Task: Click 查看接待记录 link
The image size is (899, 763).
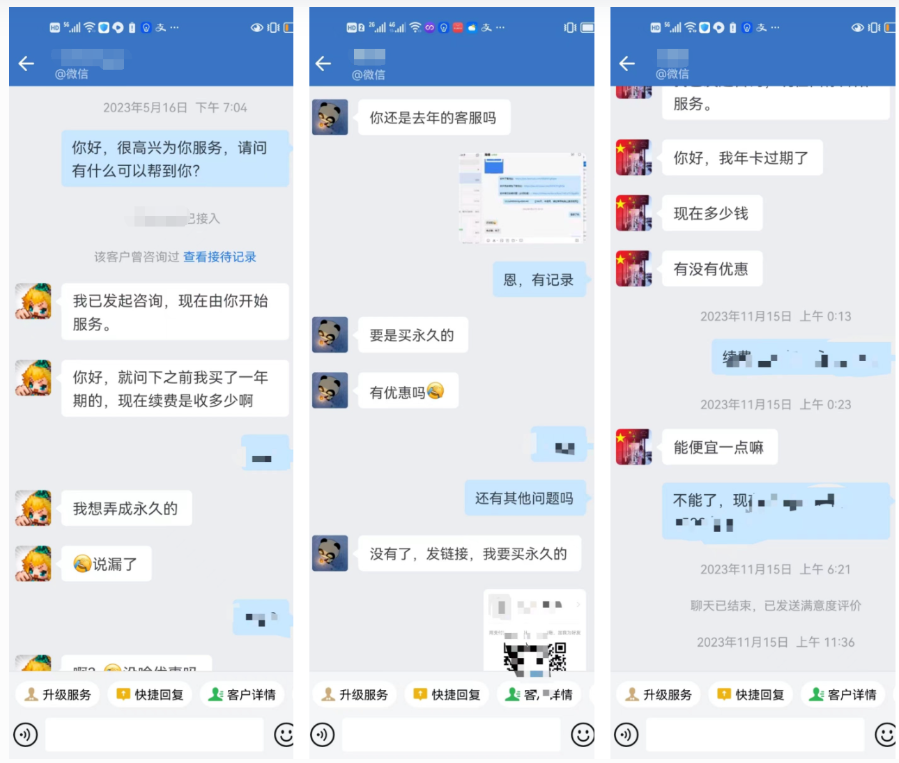Action: pyautogui.click(x=220, y=257)
